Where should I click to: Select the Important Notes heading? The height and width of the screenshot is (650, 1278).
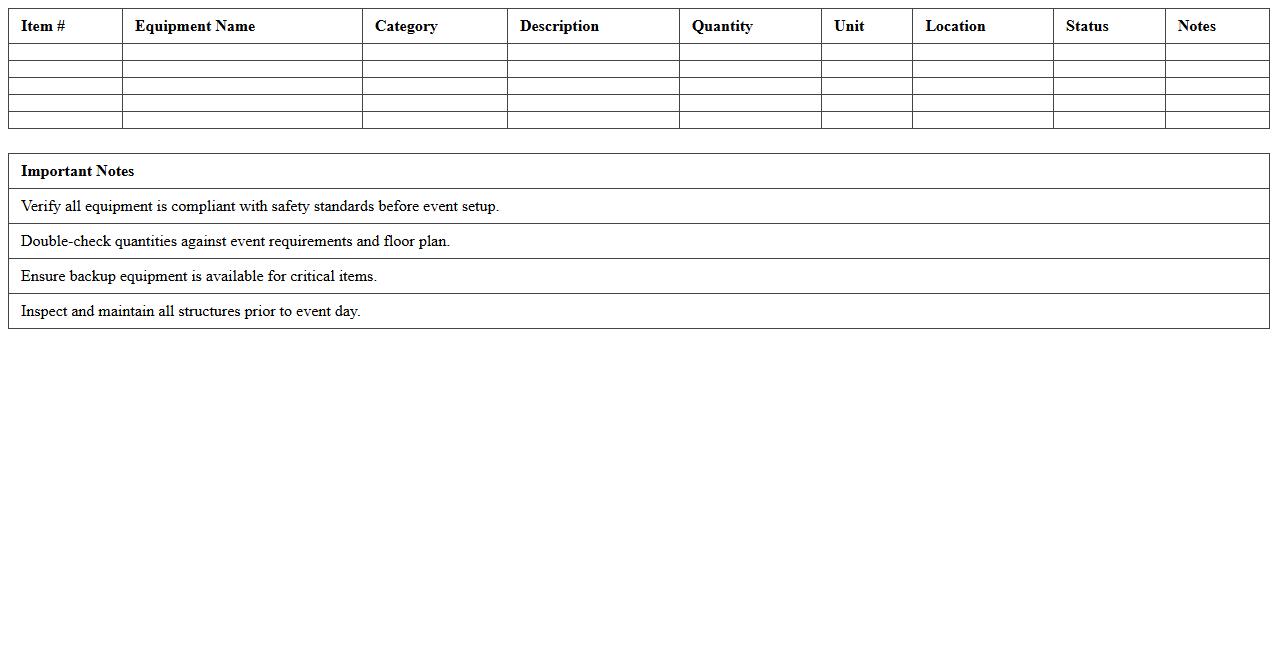(x=78, y=171)
